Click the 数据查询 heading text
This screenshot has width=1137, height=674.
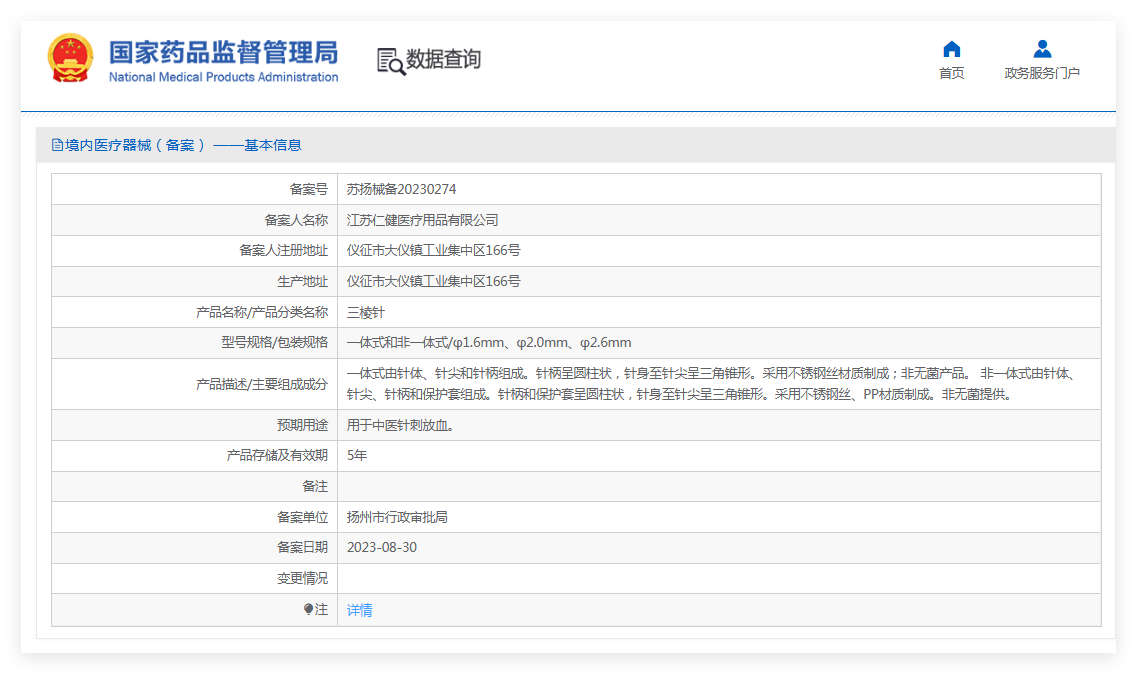443,59
